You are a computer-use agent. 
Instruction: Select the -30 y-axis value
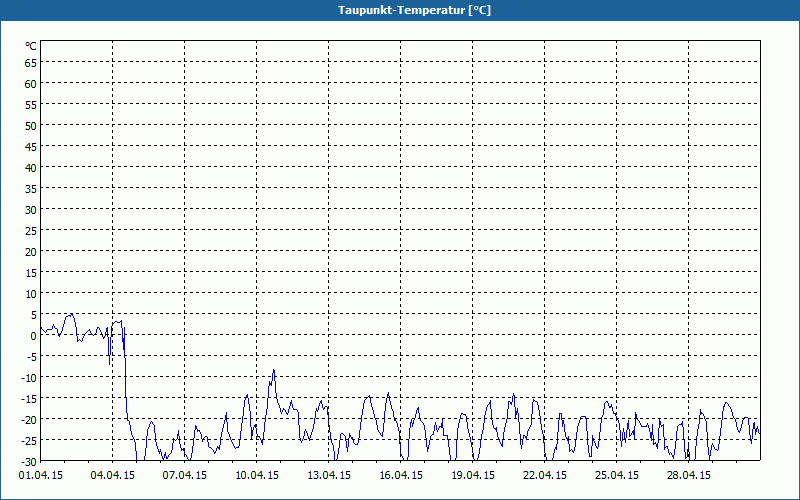point(30,461)
